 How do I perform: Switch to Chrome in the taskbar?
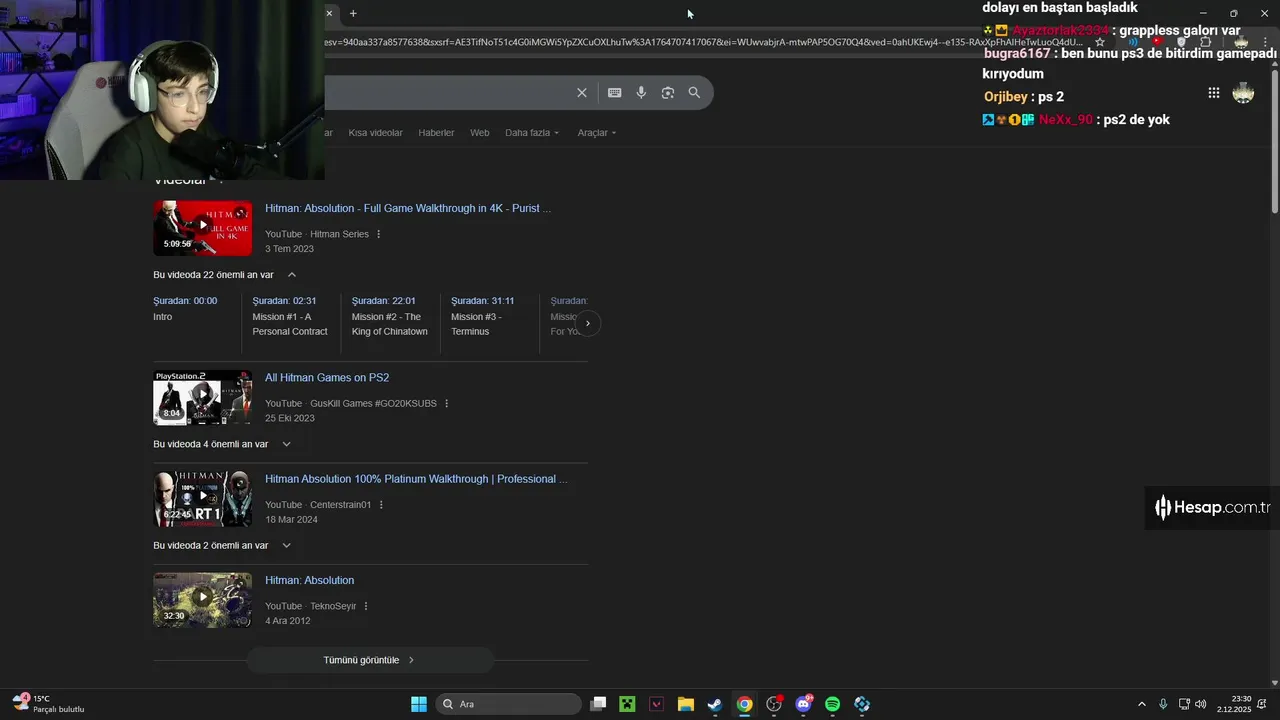coord(744,704)
